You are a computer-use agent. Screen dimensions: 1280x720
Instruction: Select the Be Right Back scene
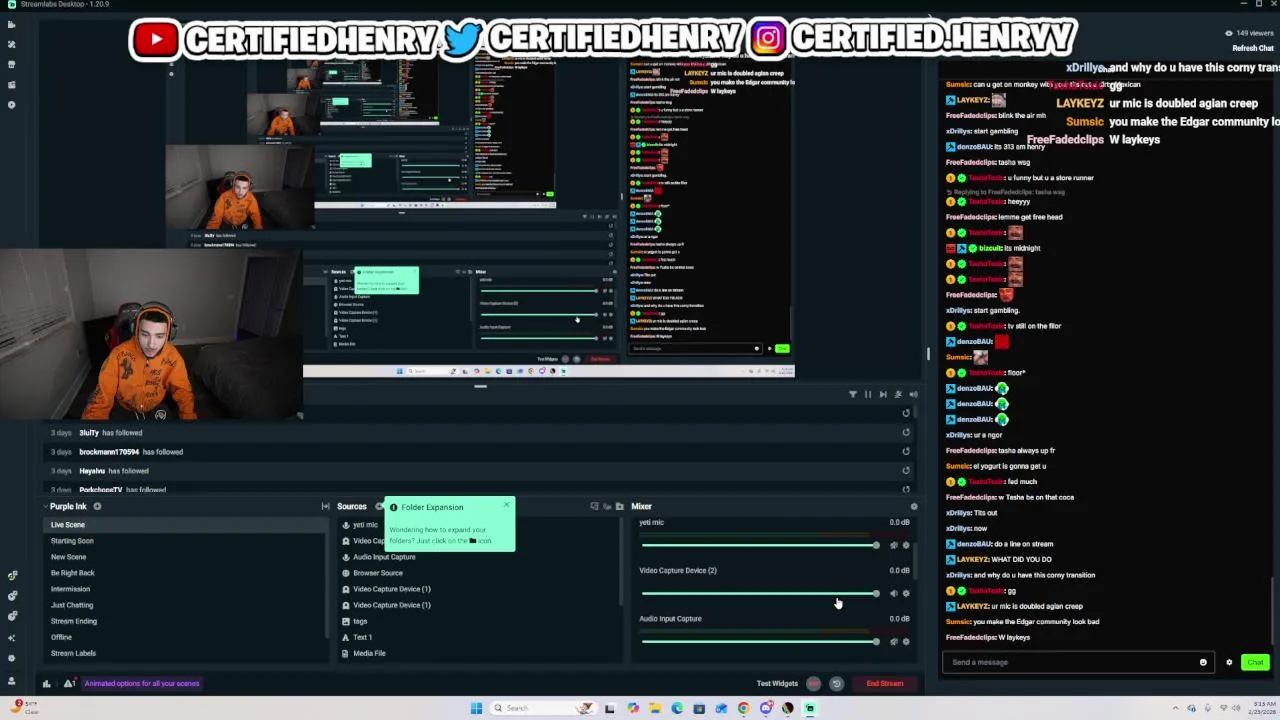coord(186,573)
